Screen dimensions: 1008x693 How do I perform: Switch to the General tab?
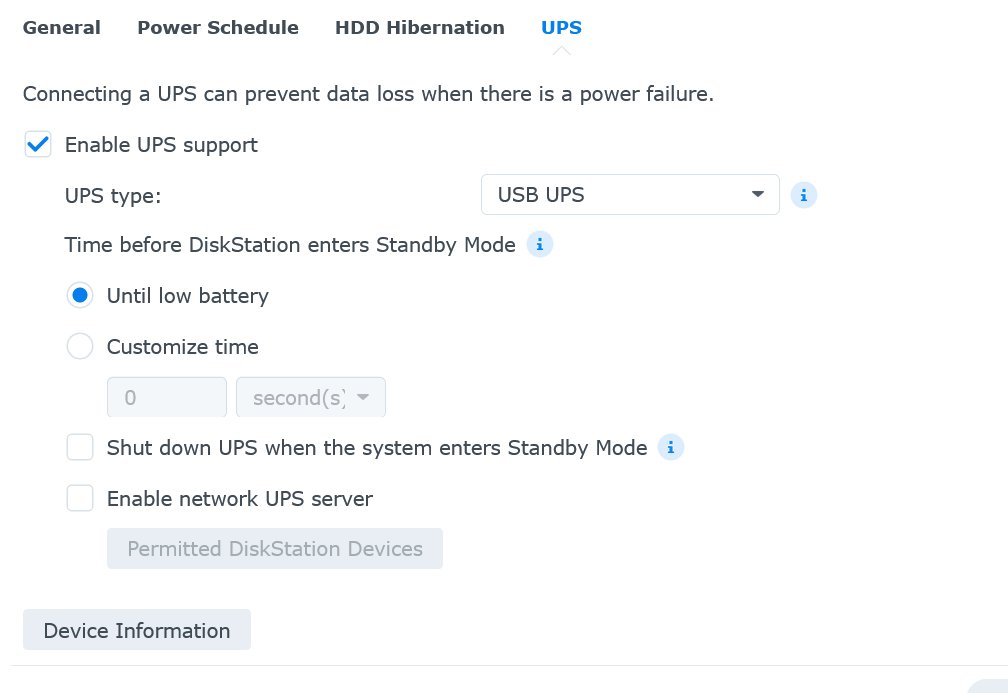61,27
